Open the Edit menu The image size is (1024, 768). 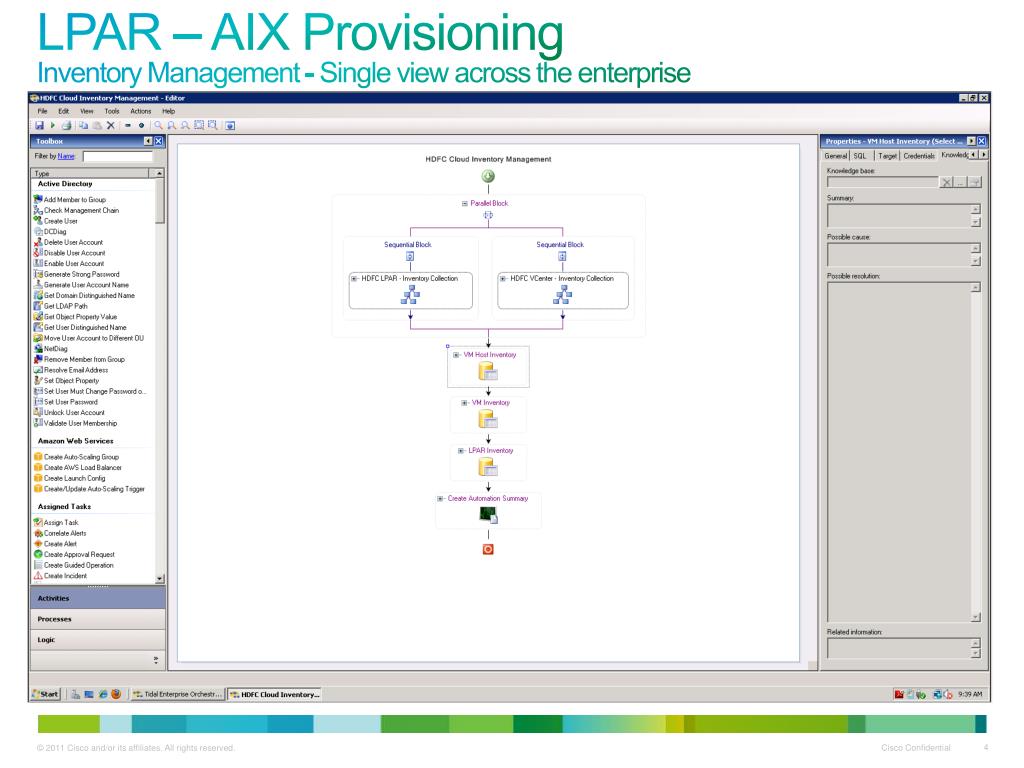(x=63, y=111)
